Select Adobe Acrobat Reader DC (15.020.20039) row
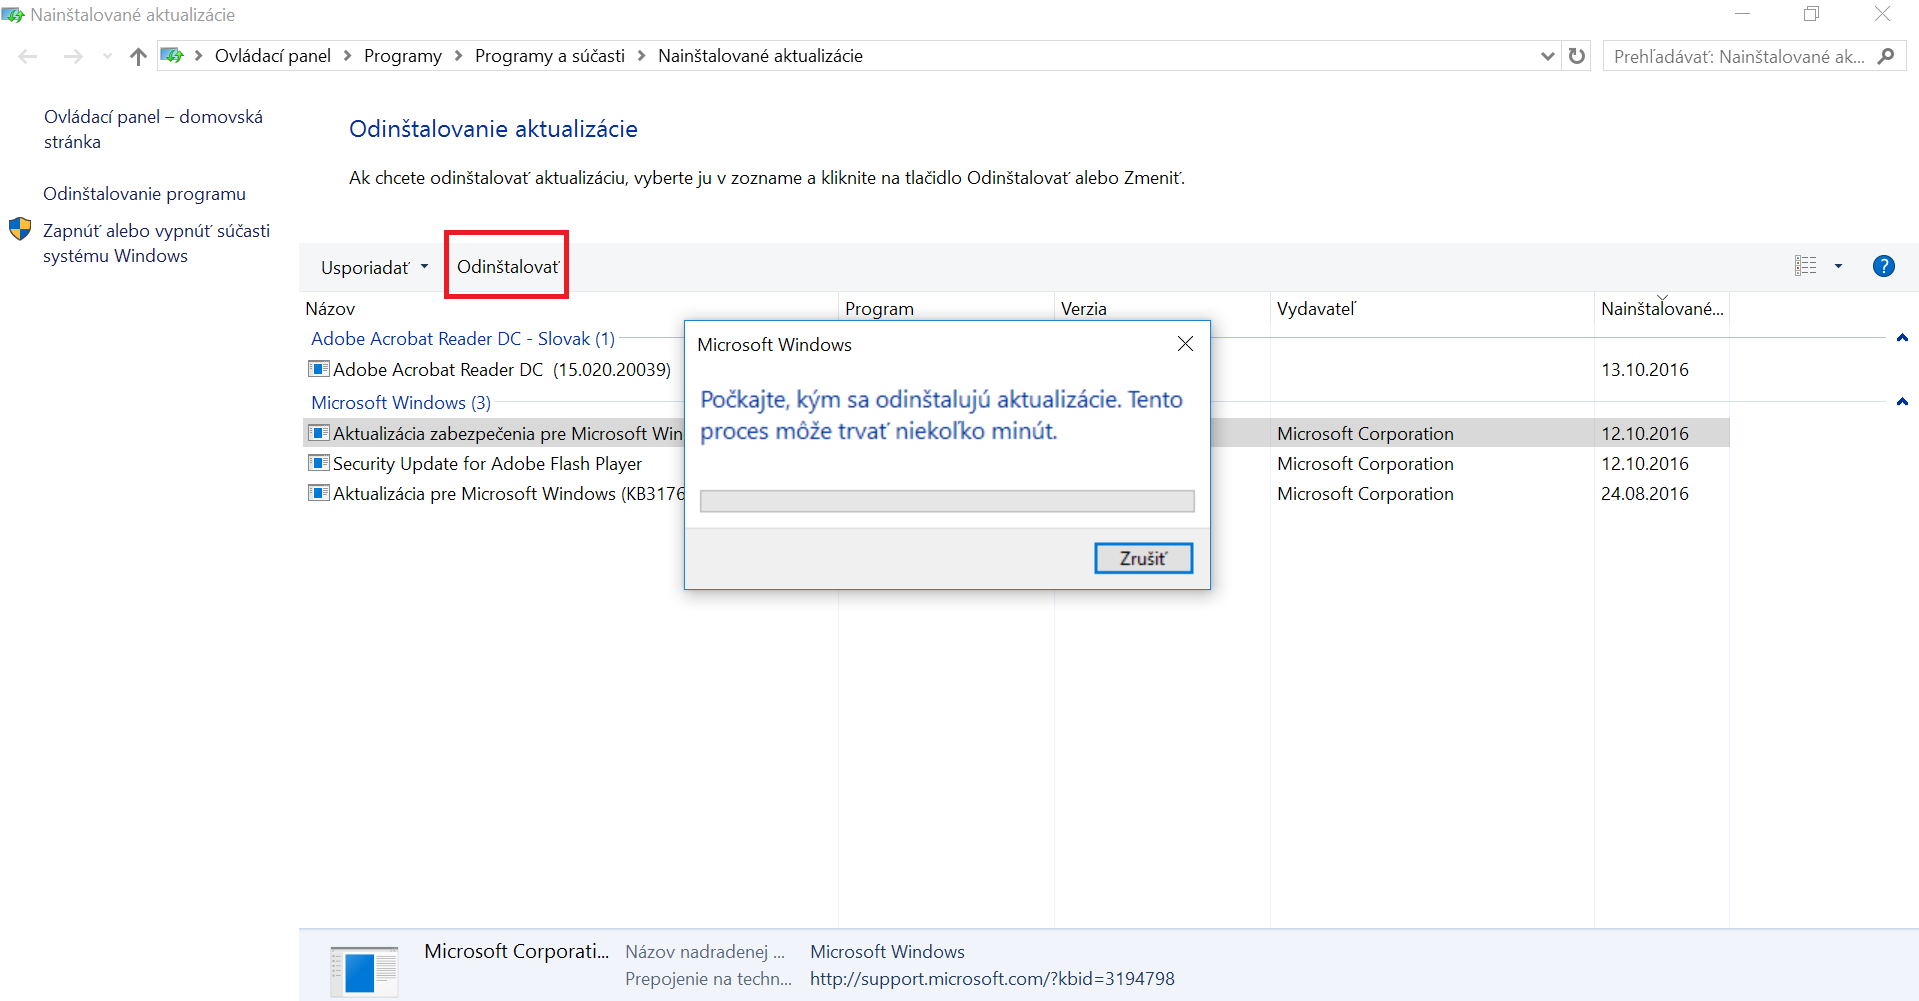 click(x=1016, y=370)
